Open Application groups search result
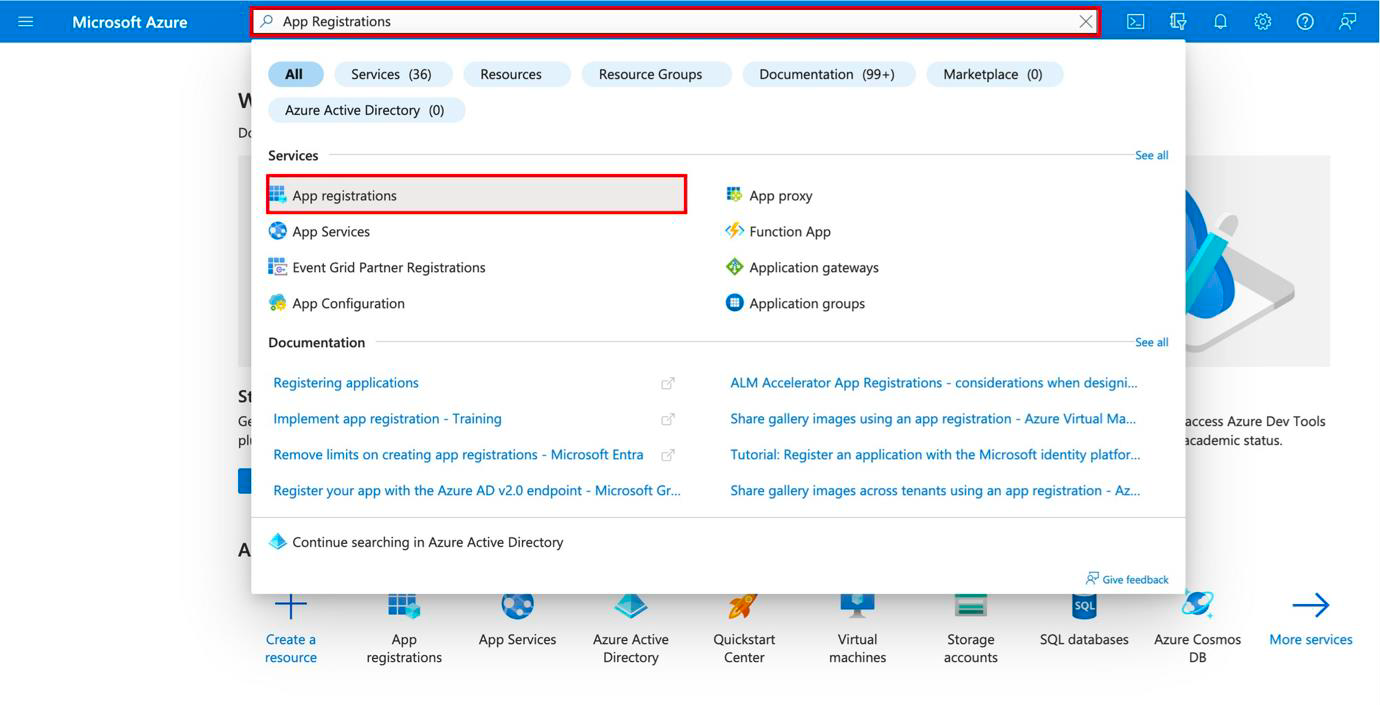This screenshot has height=705, width=1380. 807,303
